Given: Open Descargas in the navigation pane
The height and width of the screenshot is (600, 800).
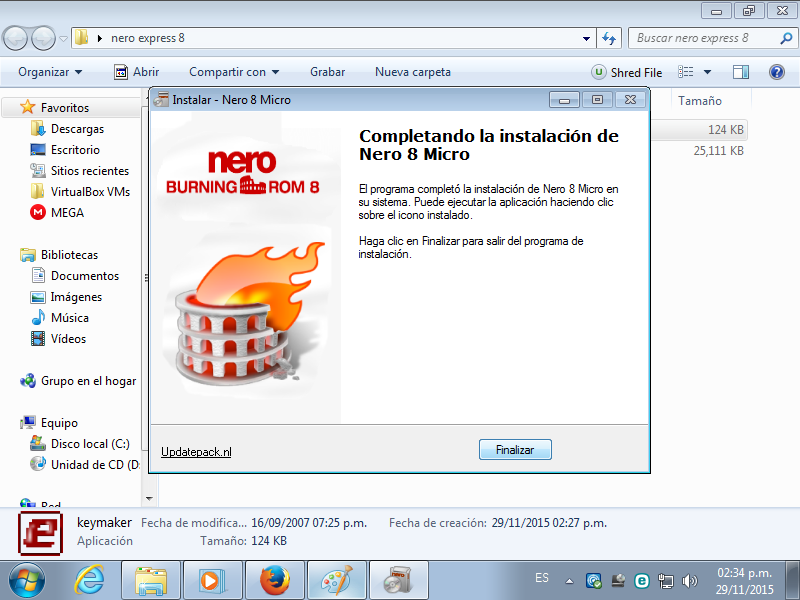Looking at the screenshot, I should click(x=77, y=129).
